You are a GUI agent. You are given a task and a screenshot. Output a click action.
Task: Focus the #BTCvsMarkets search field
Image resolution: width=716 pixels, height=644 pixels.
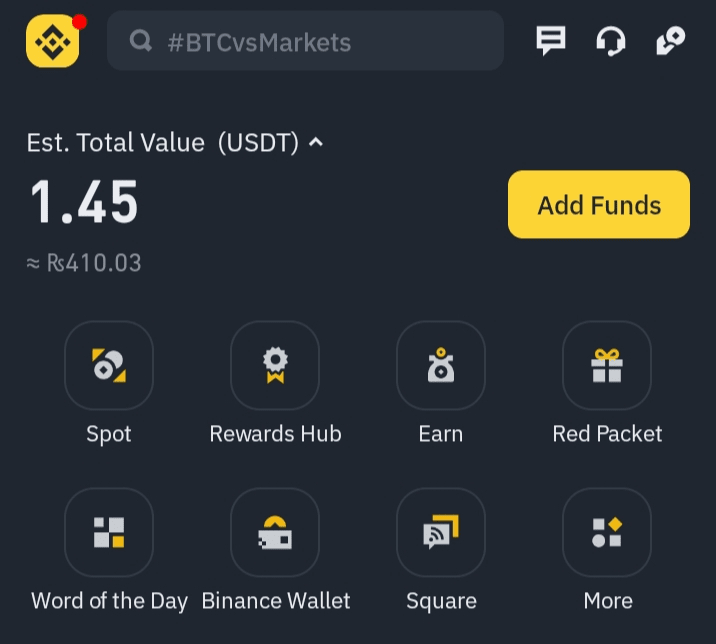pos(320,42)
